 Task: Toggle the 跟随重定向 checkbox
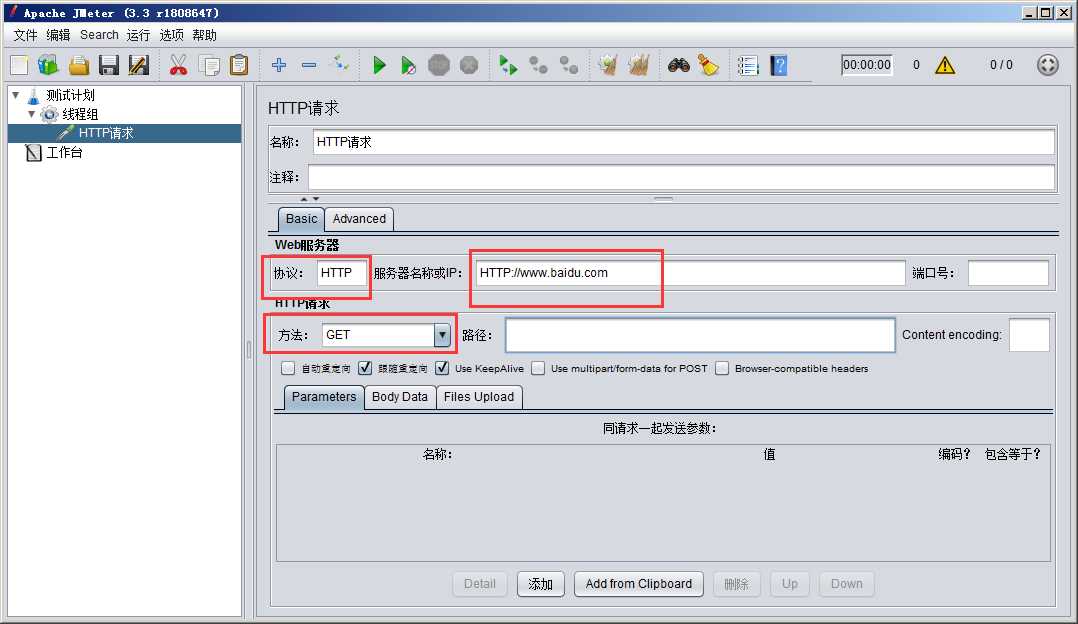365,368
